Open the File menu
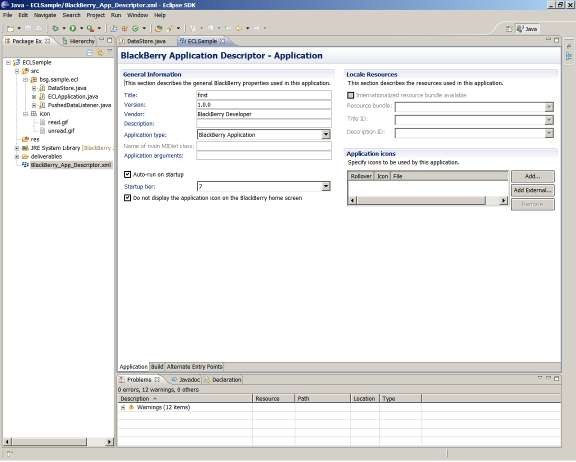This screenshot has width=576, height=462. (x=7, y=15)
